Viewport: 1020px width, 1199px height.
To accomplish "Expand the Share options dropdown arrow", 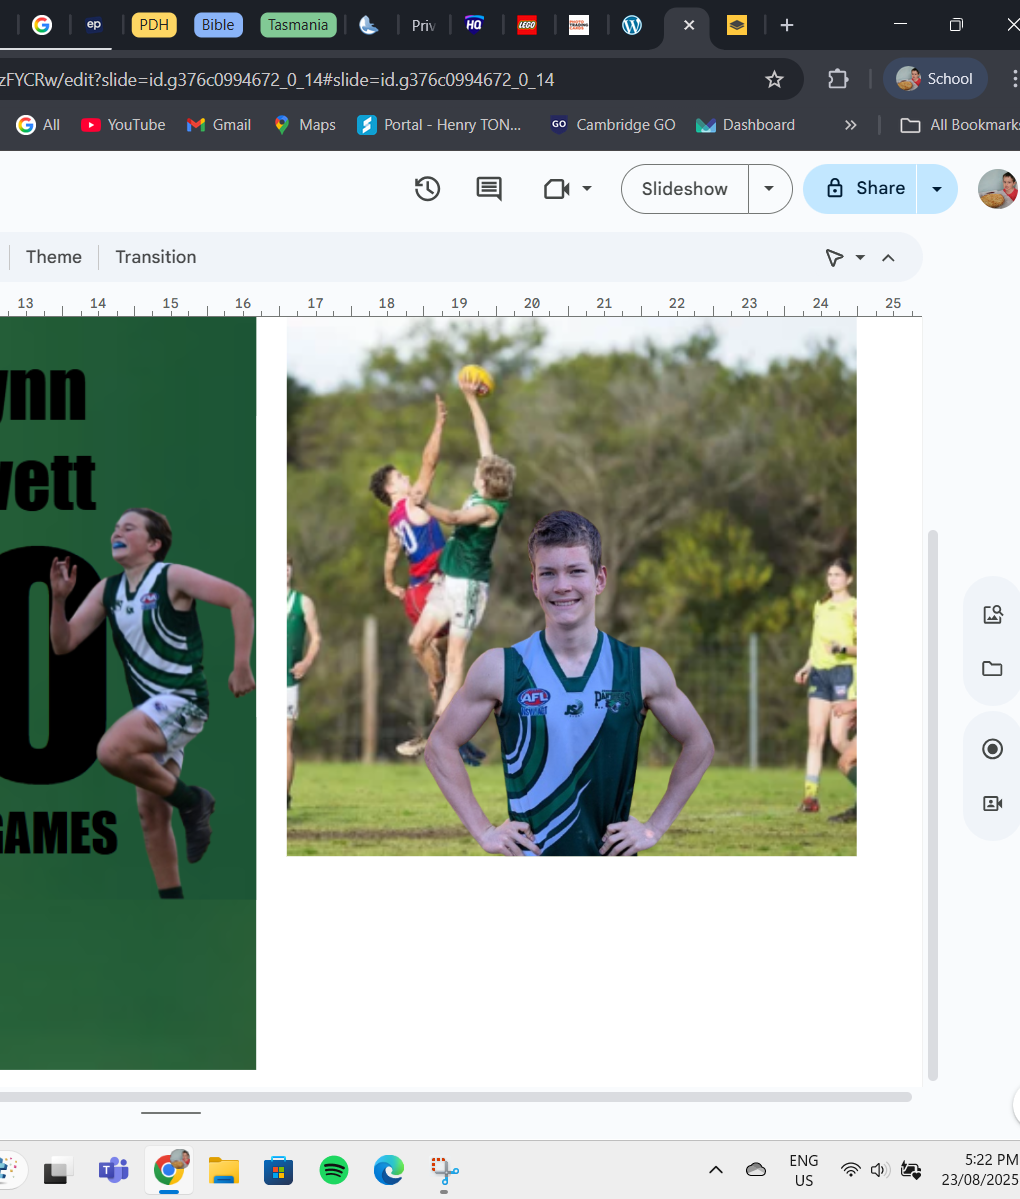I will 937,188.
